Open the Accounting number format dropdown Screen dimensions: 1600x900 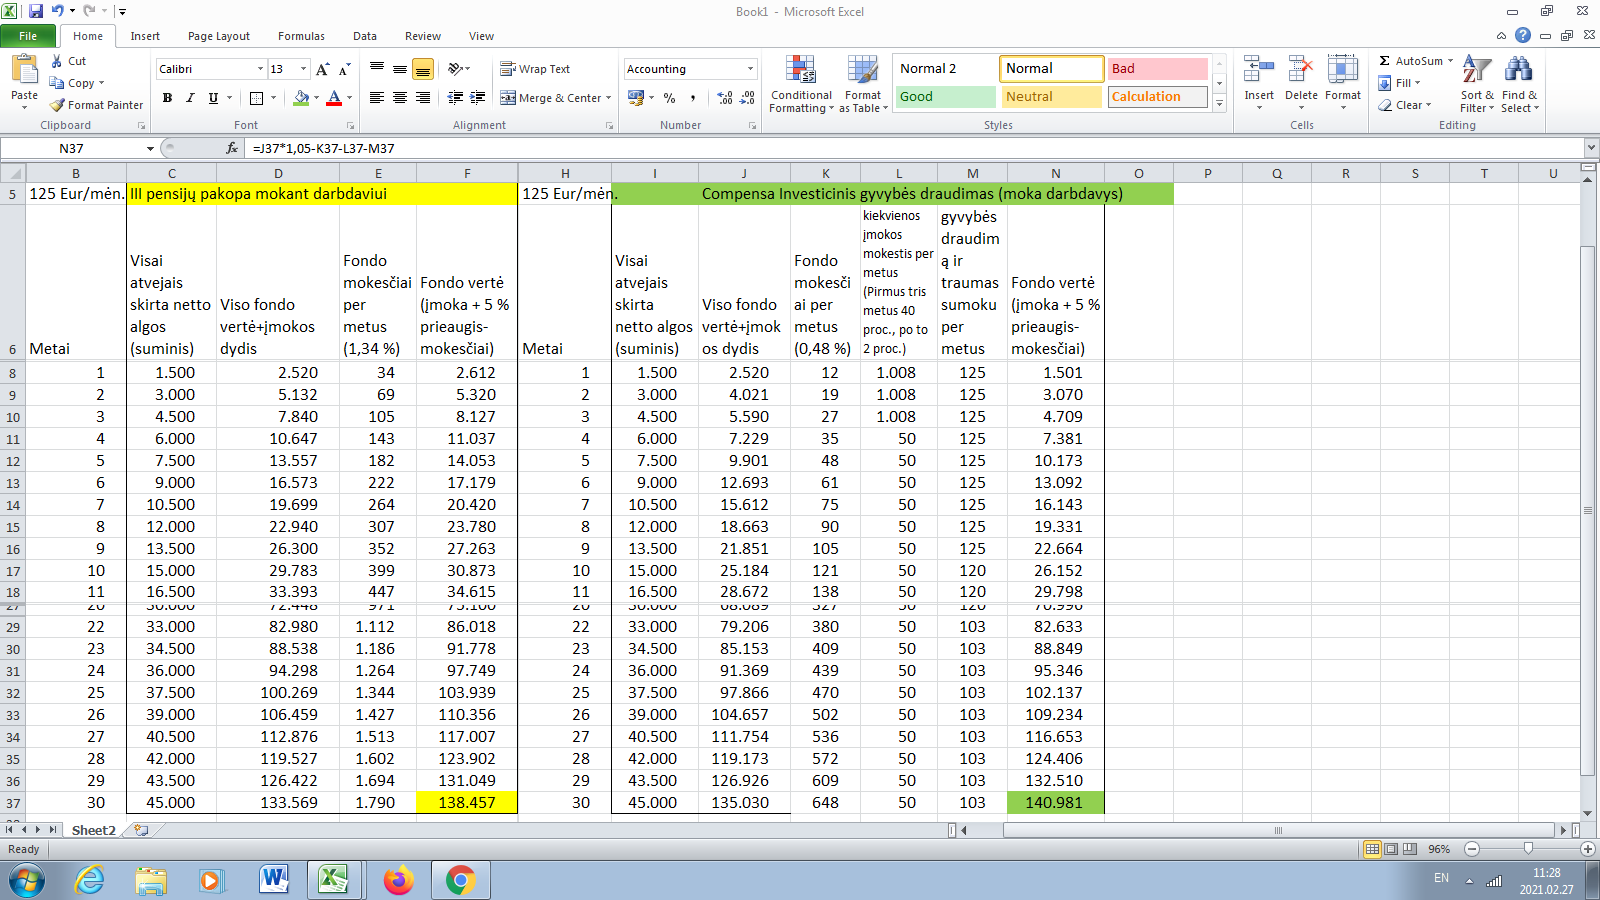pos(750,69)
